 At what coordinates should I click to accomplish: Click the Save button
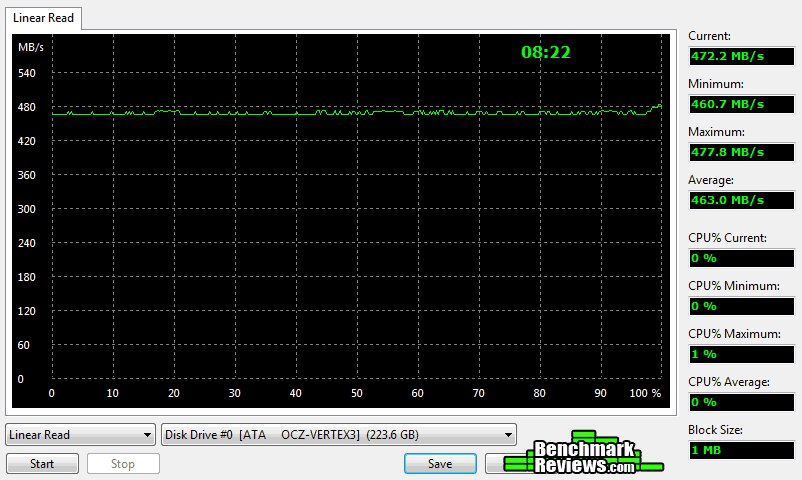(x=440, y=464)
